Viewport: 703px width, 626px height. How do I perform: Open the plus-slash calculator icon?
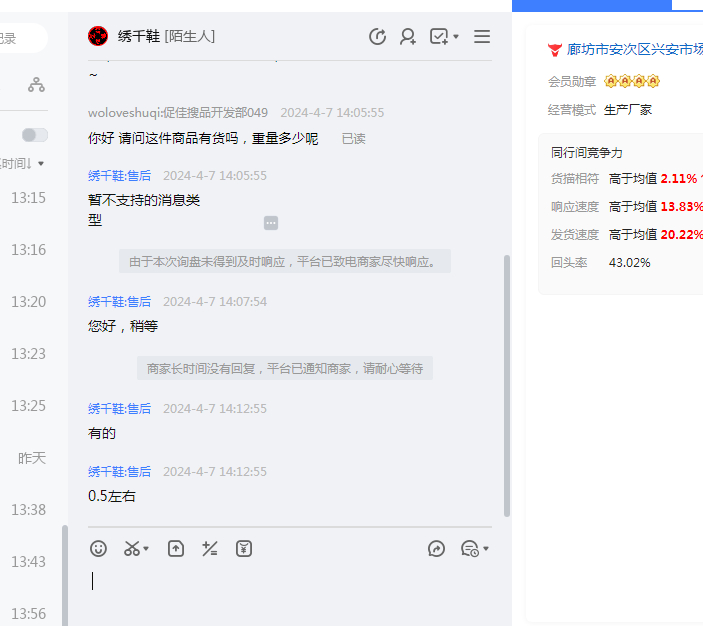coord(209,548)
